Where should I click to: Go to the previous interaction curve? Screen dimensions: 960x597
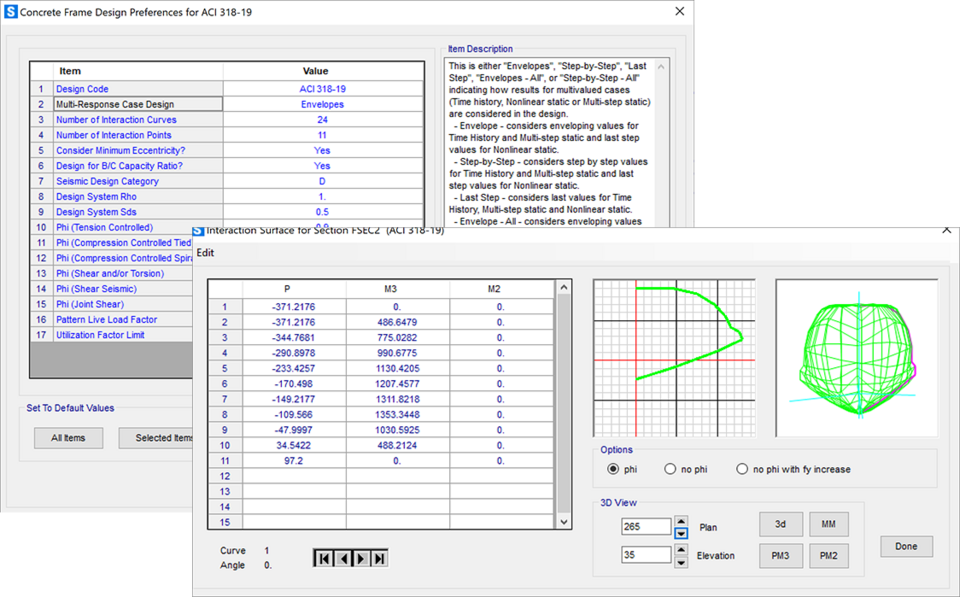point(341,558)
